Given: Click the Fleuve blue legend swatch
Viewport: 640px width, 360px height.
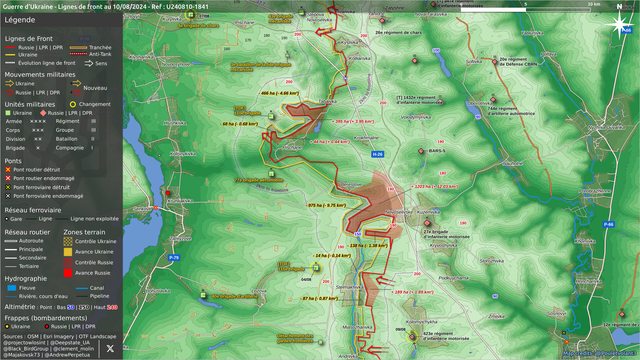Looking at the screenshot, I should coord(12,288).
